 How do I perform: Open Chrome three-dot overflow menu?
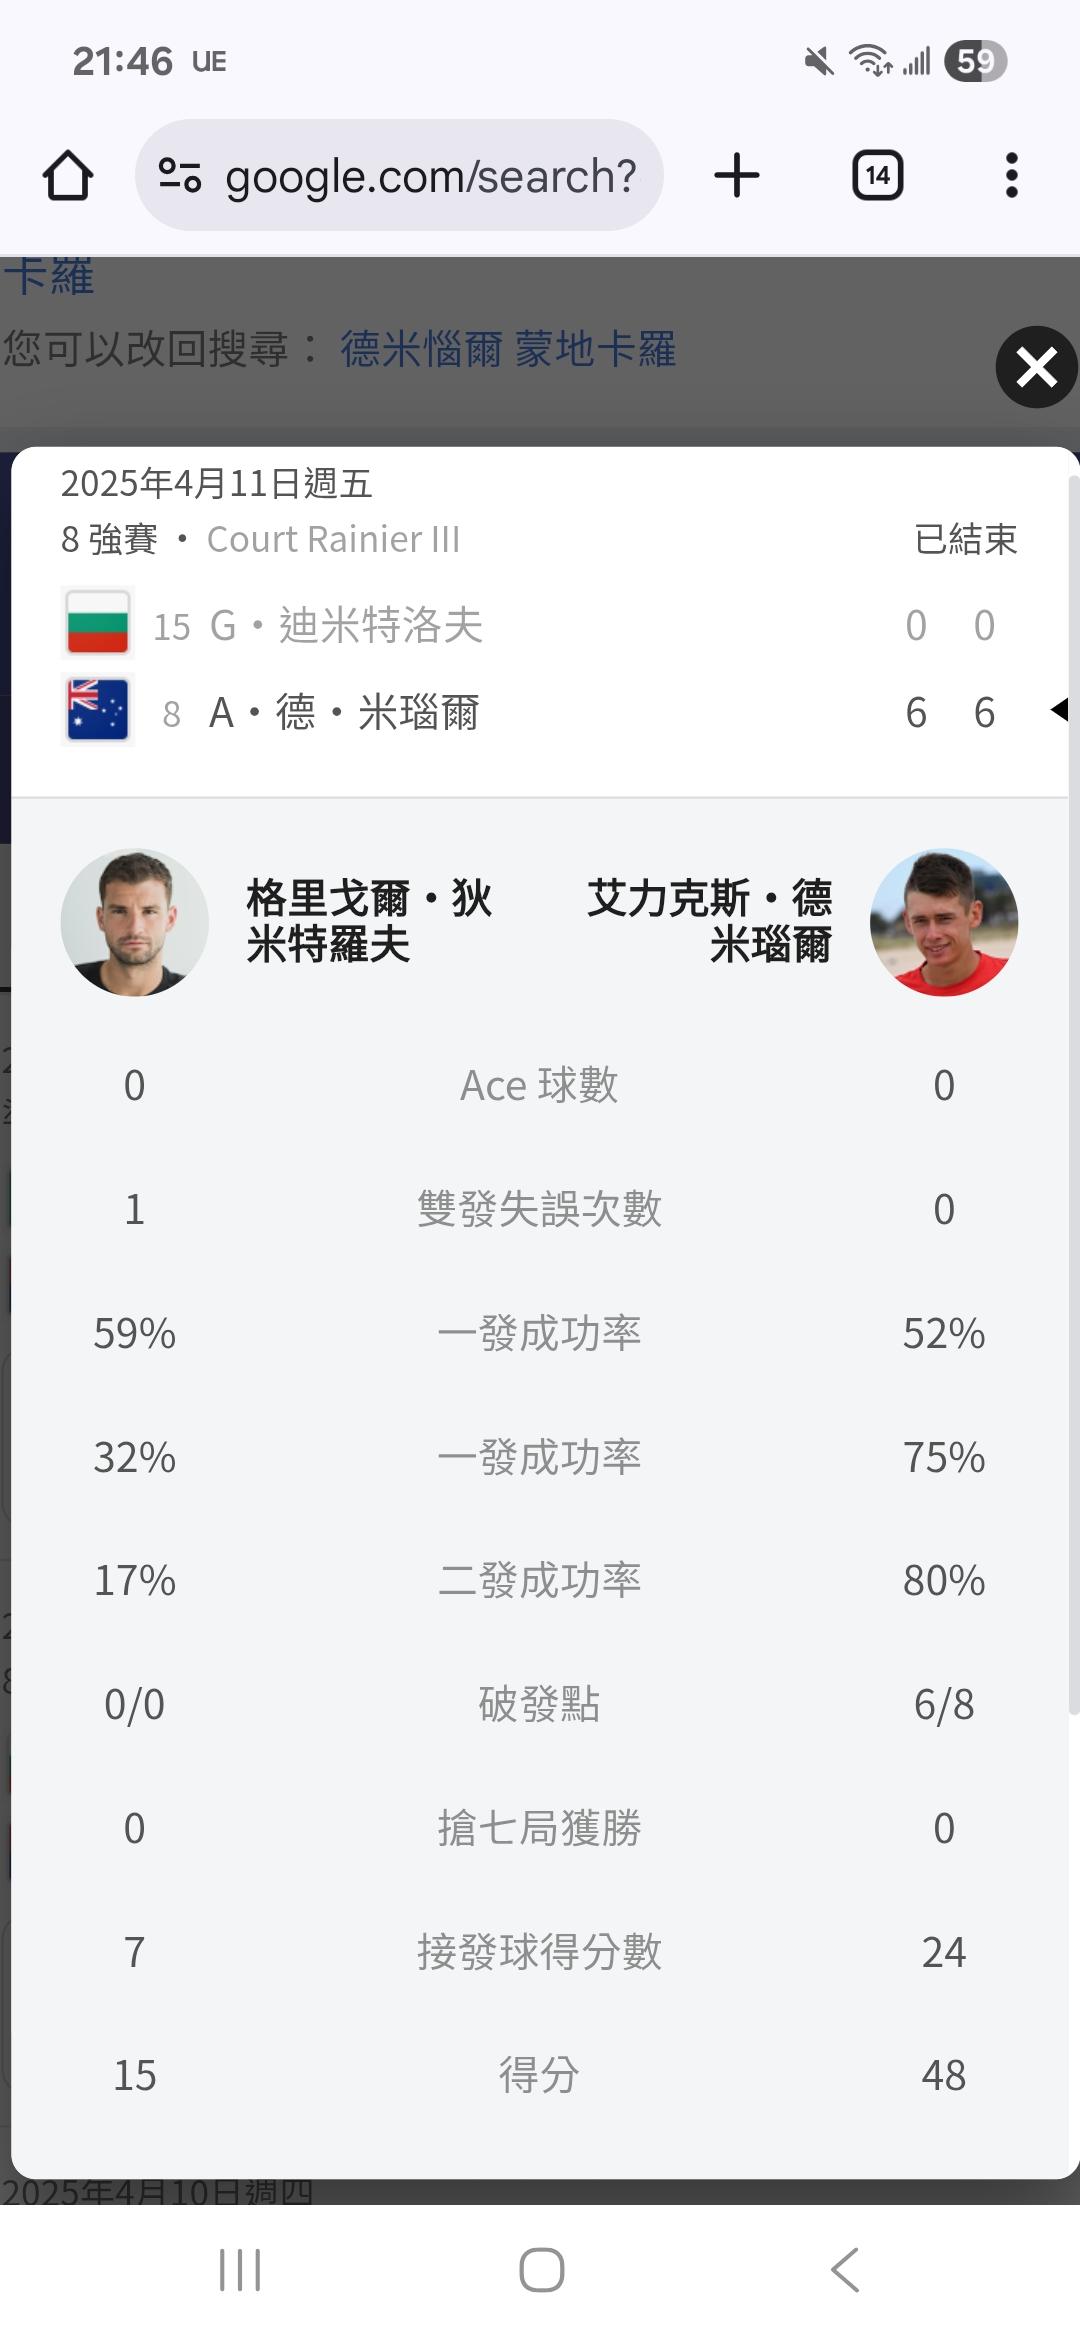(x=1011, y=176)
